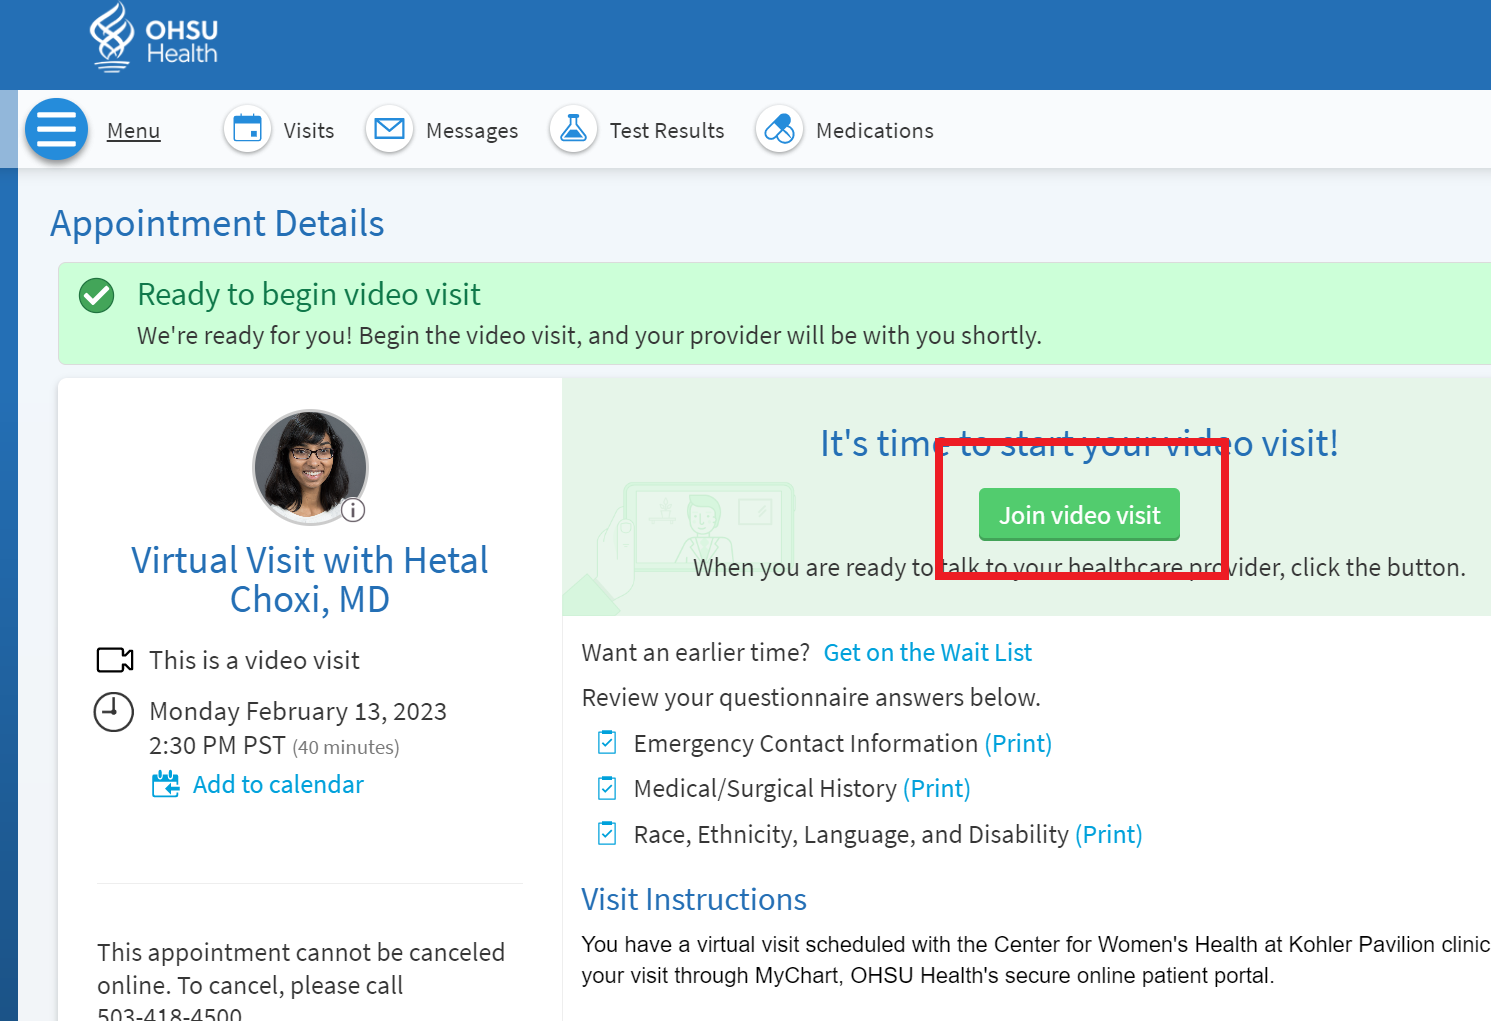The image size is (1491, 1021).
Task: Click the Medical/Surgical History questionnaire icon
Action: click(x=607, y=789)
